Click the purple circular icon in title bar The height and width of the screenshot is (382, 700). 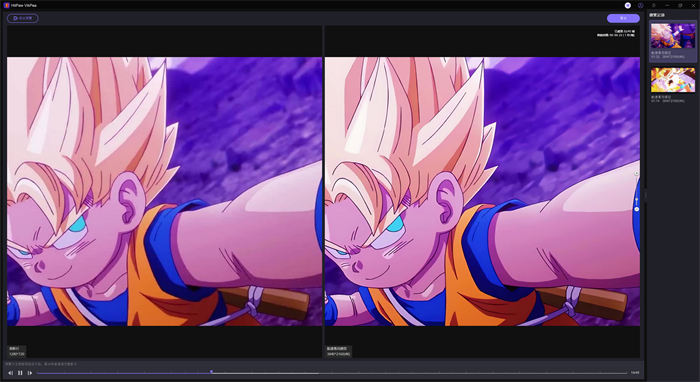641,5
